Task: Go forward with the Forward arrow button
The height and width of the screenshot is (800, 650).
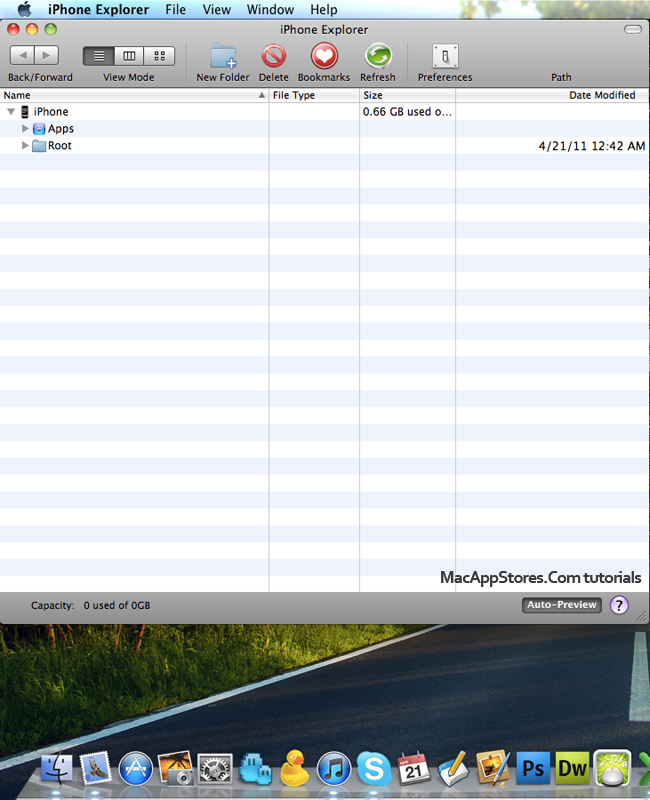Action: tap(46, 55)
